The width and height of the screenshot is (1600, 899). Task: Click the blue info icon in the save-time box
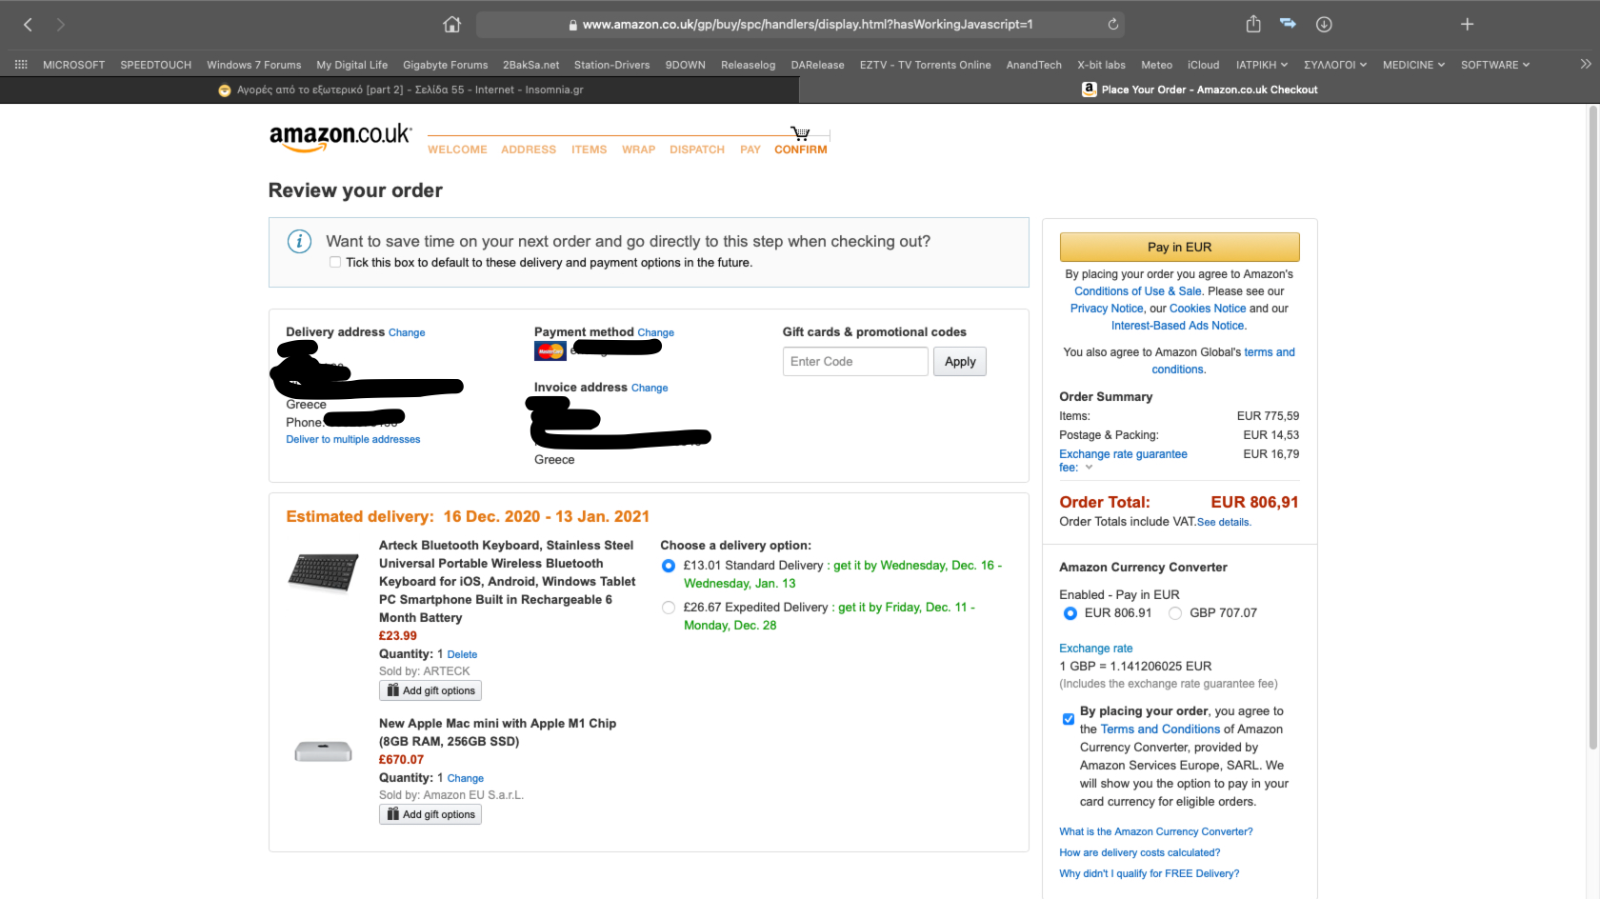[x=299, y=241]
